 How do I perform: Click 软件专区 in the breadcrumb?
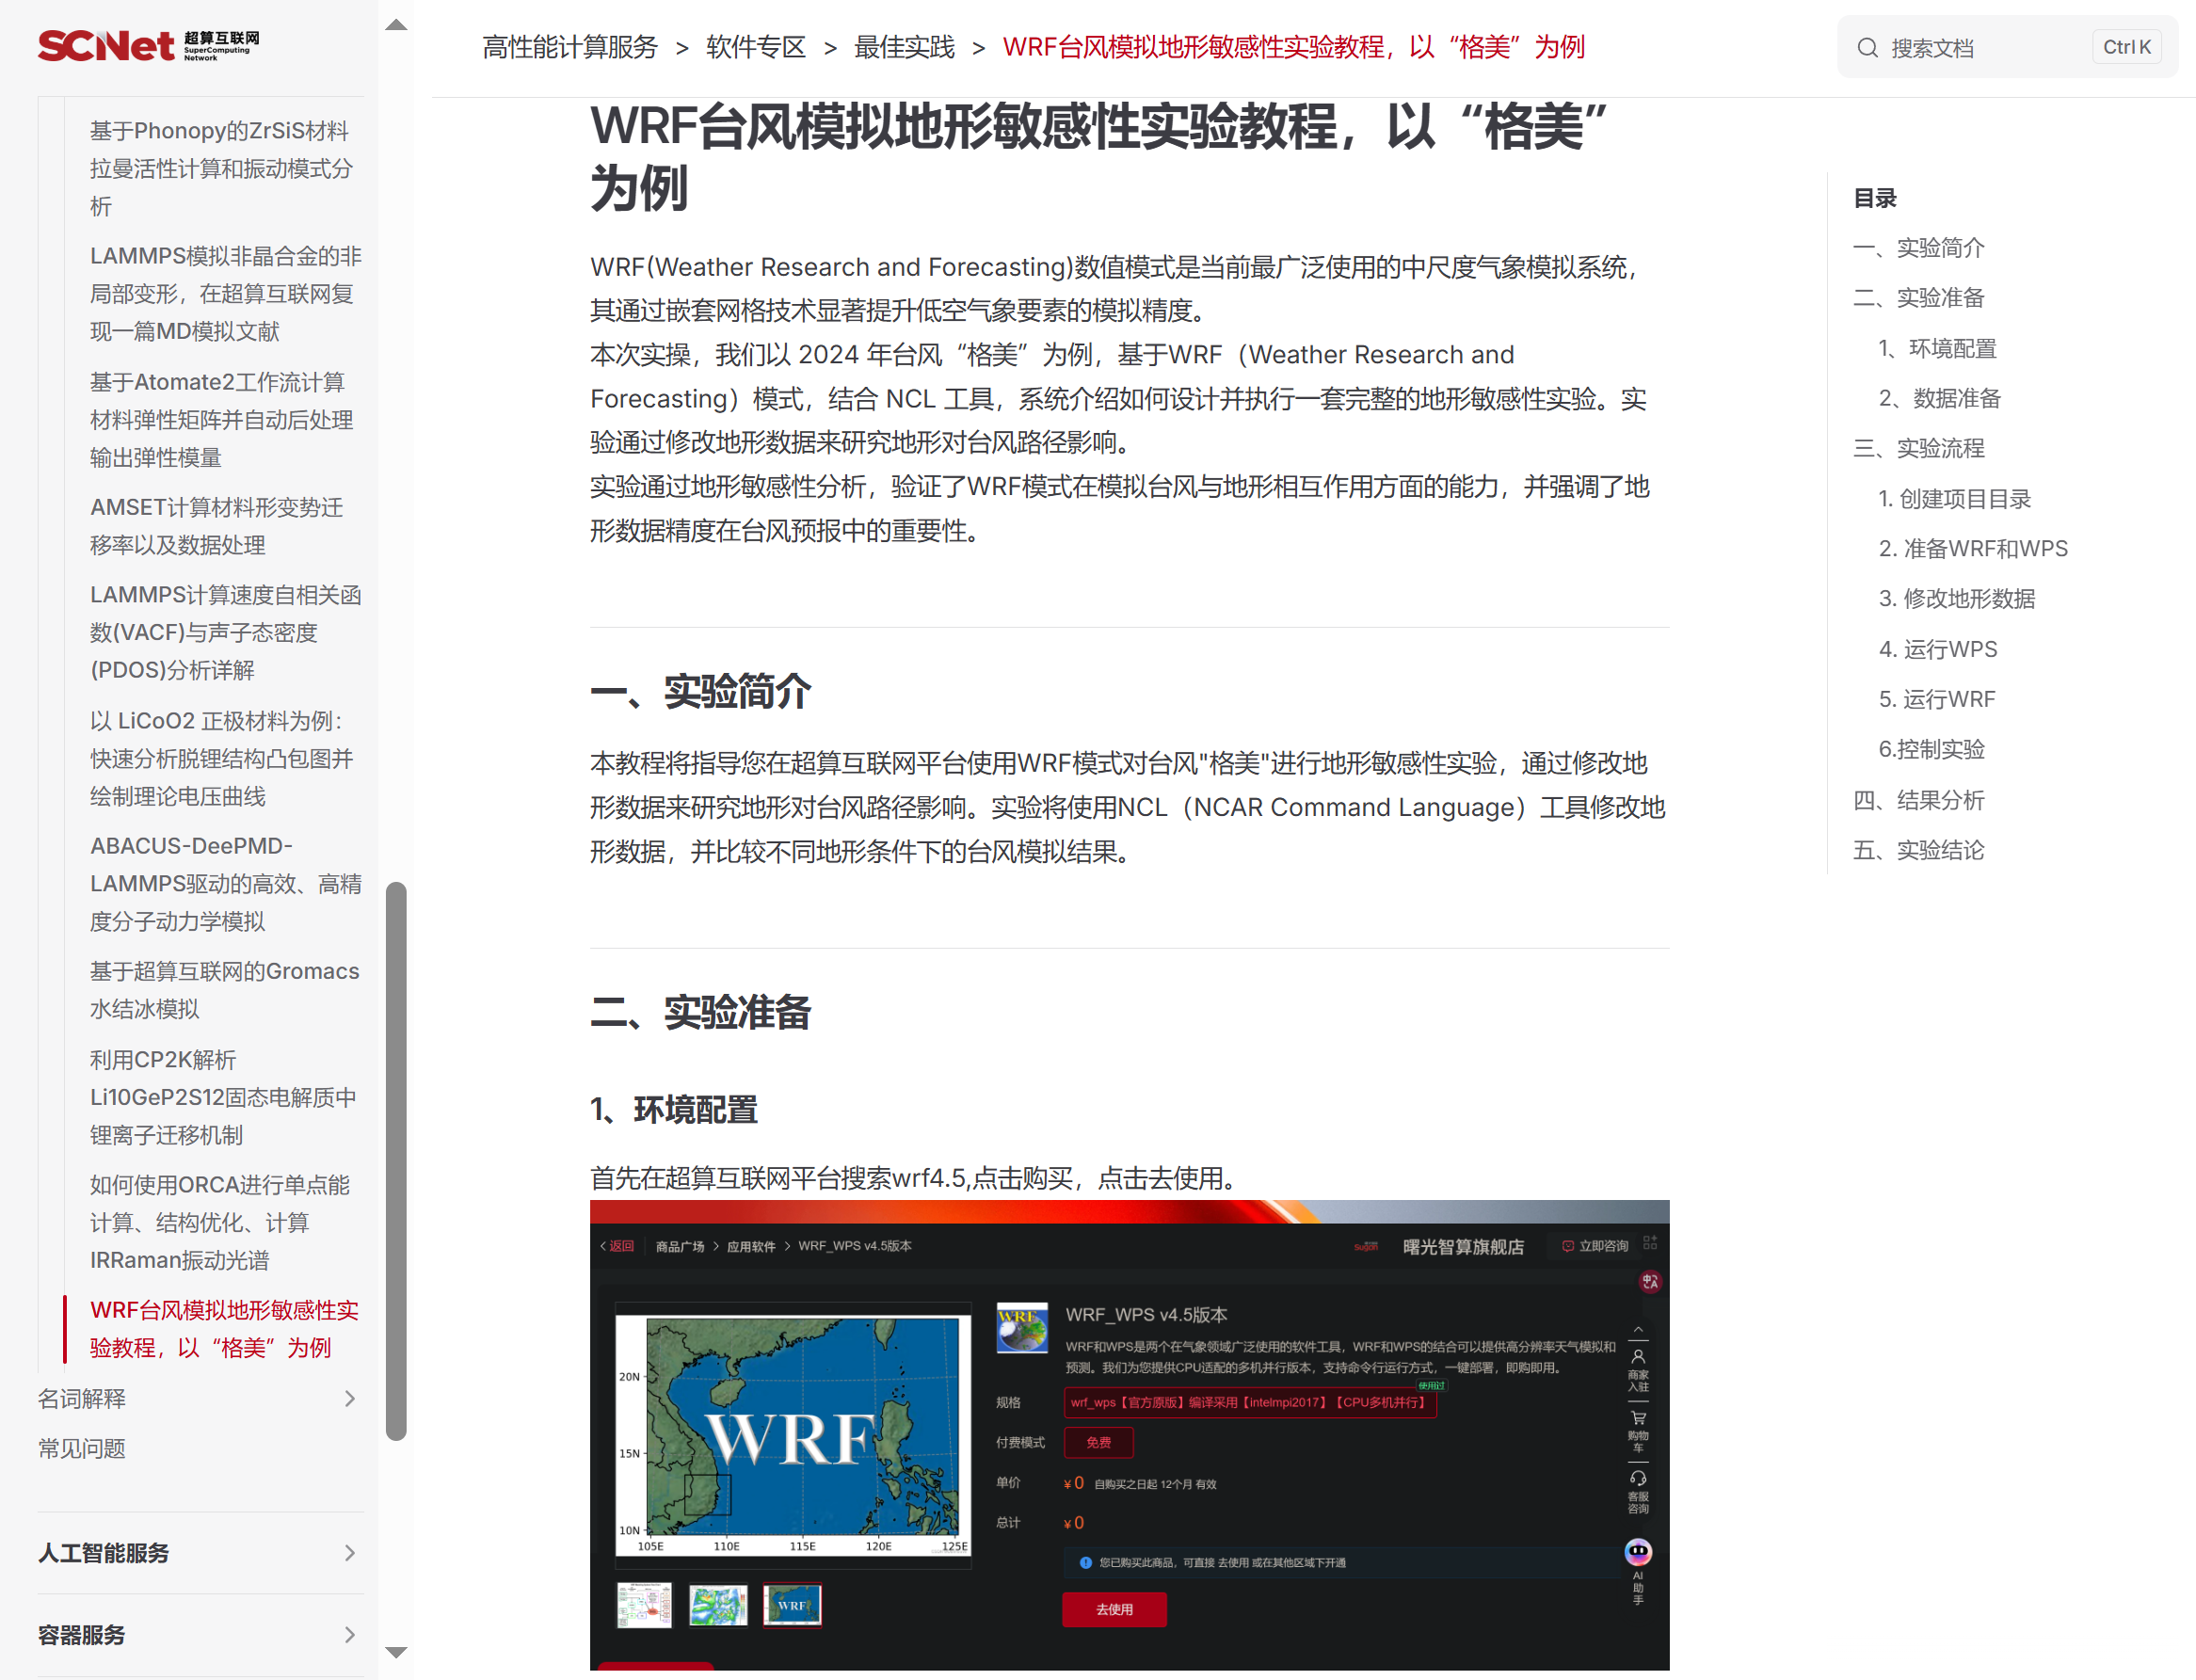755,47
